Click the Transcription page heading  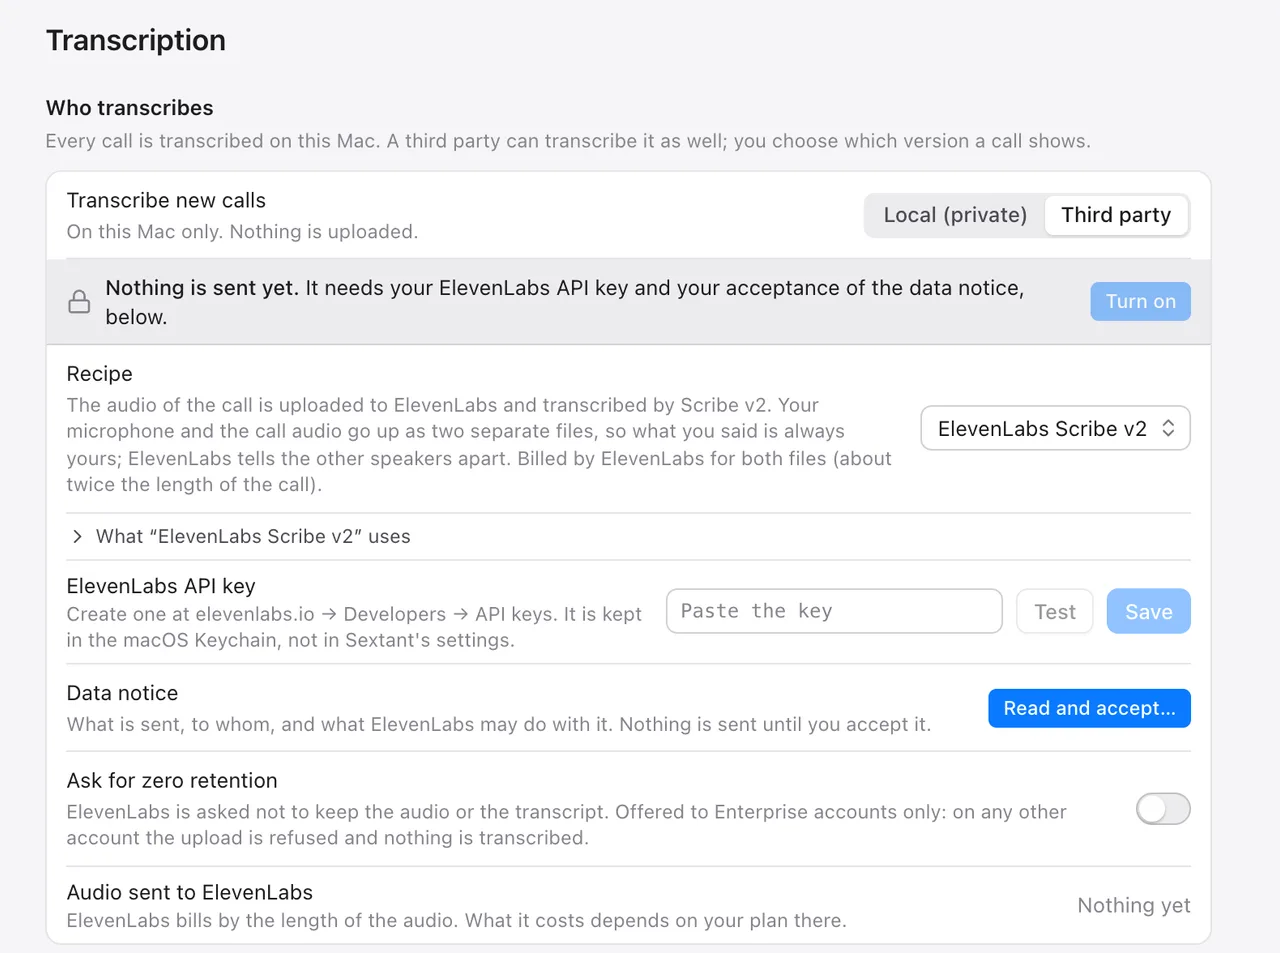click(x=136, y=40)
